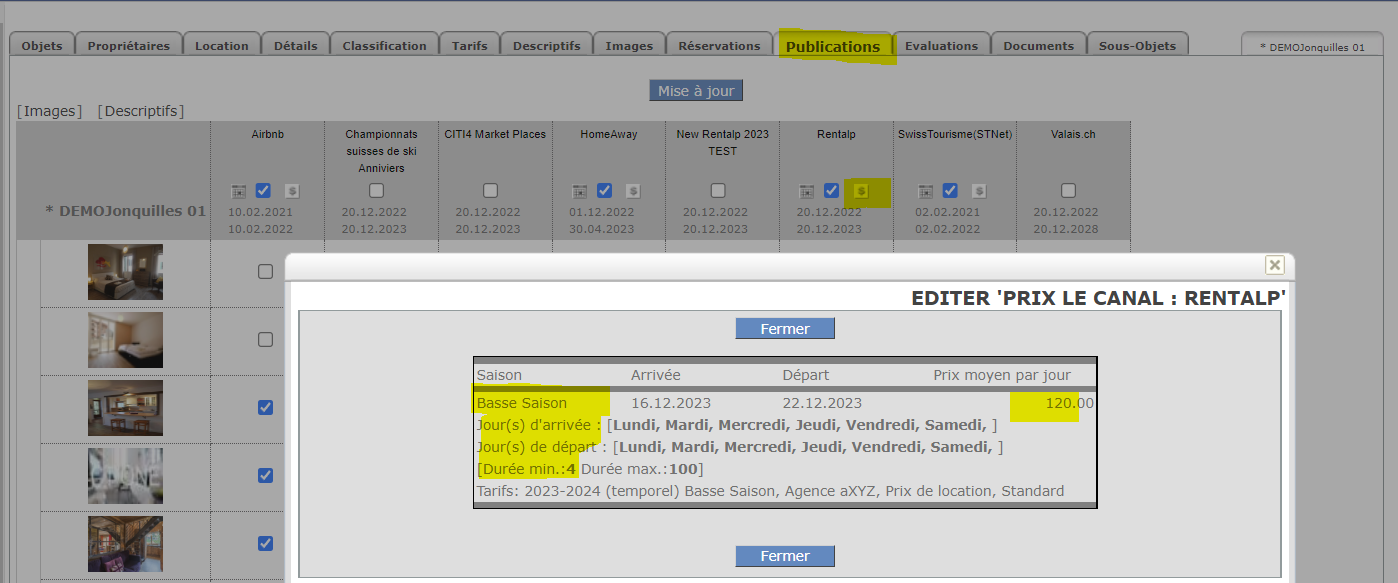Click the HomeAway dollar price icon
This screenshot has height=583, width=1398.
tap(632, 191)
